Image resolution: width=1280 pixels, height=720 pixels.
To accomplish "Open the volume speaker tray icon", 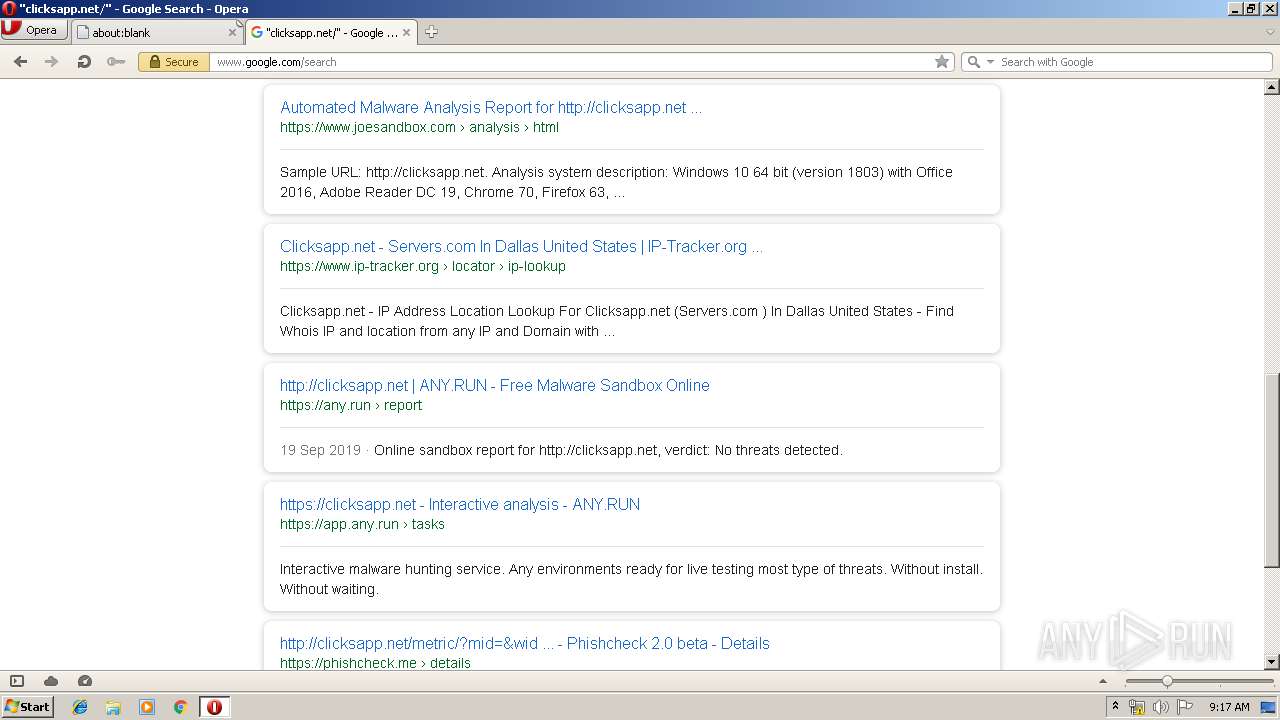I will [1161, 707].
